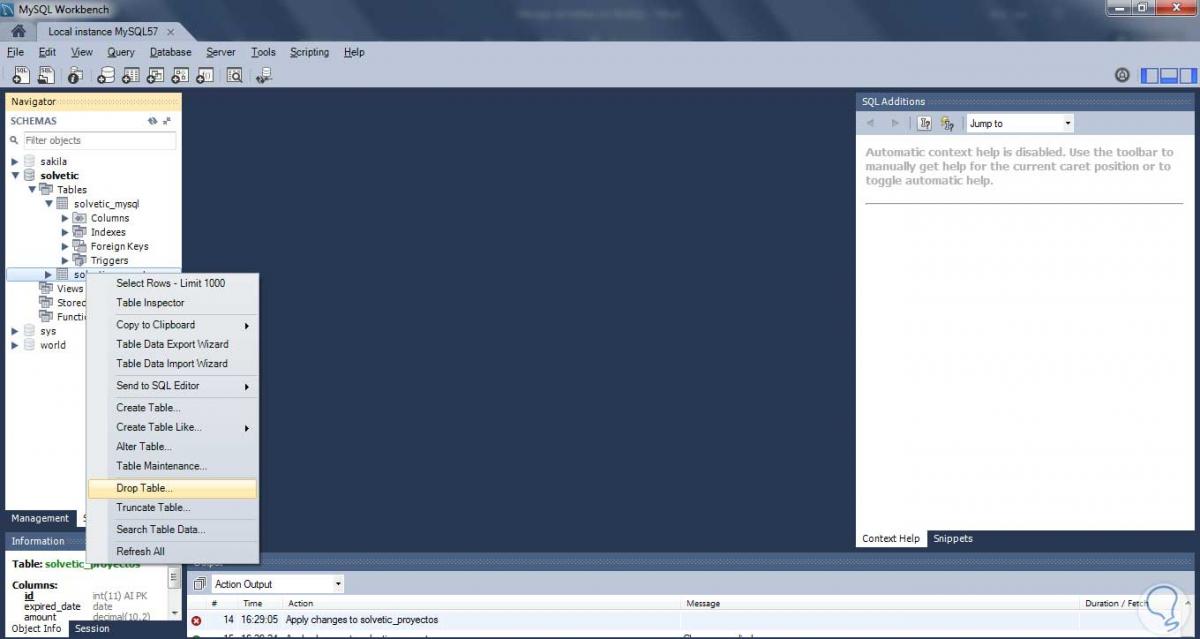Collapse the Tables folder
This screenshot has height=639, width=1200.
coord(32,189)
